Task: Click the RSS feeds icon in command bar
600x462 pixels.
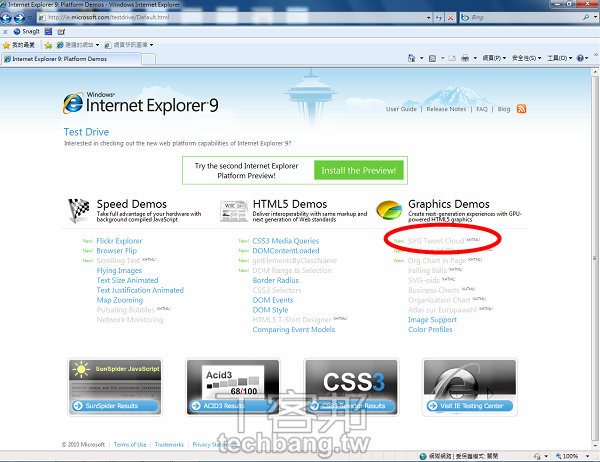Action: tap(432, 58)
